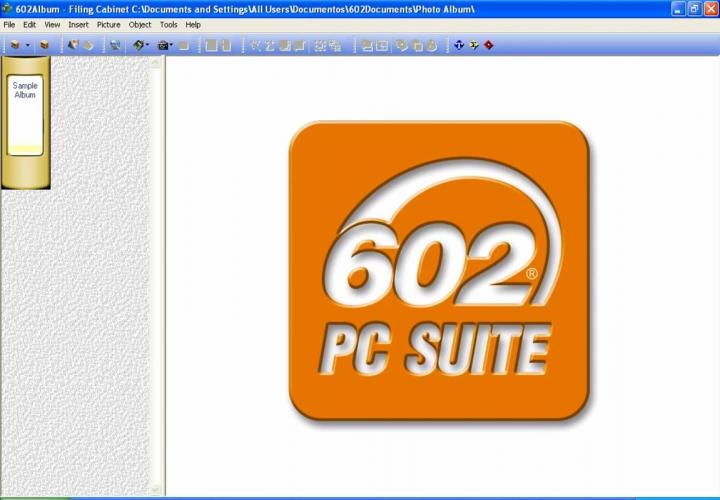Click the green import icon
This screenshot has height=500, width=720.
pos(138,45)
